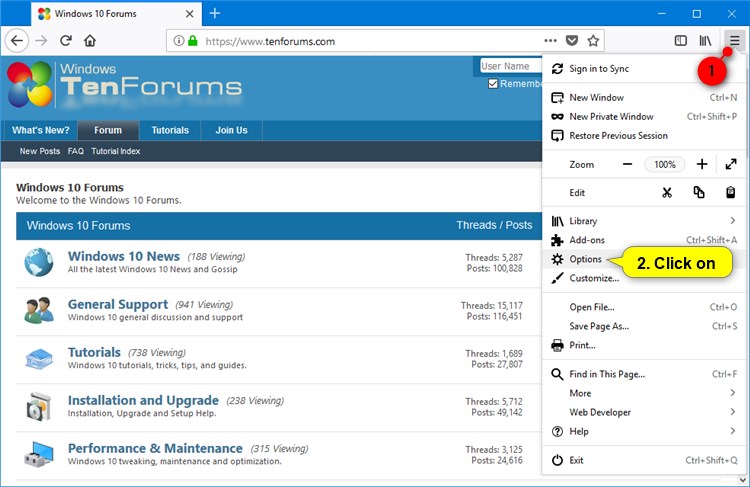Click the Windows 10 News globe icon
Image resolution: width=750 pixels, height=487 pixels.
pyautogui.click(x=39, y=262)
